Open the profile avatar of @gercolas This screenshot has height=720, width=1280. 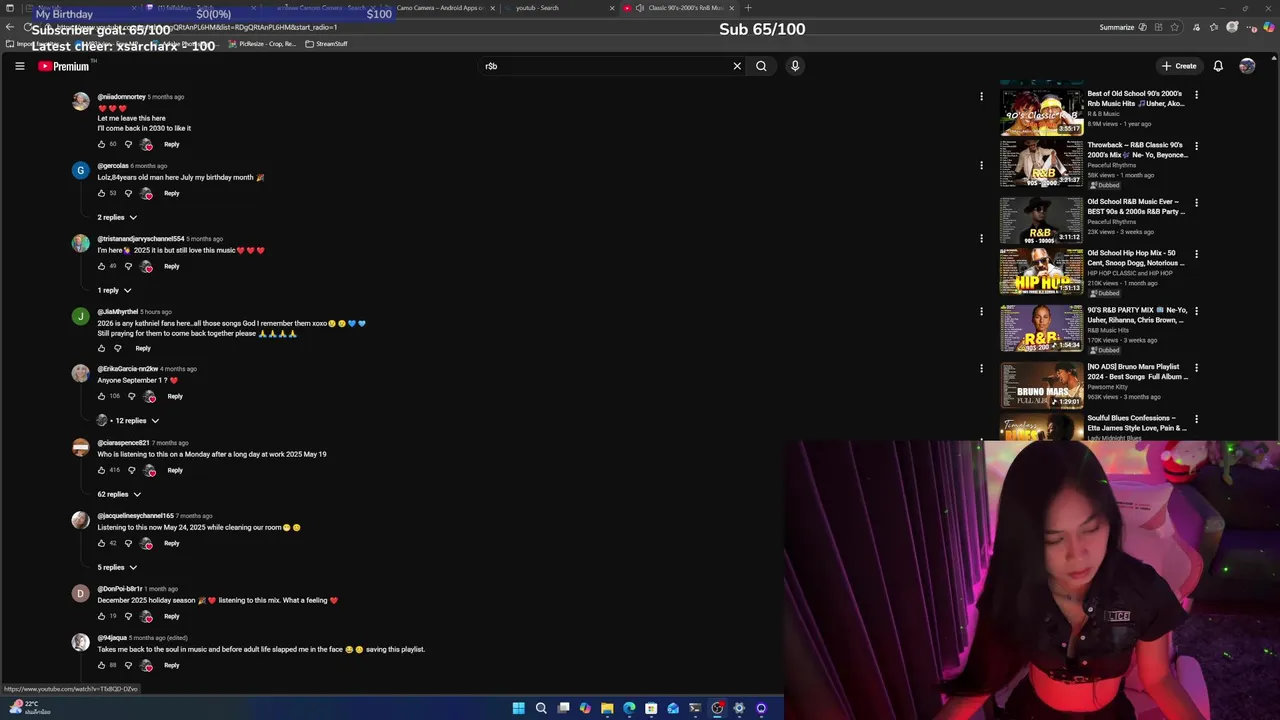pos(80,170)
